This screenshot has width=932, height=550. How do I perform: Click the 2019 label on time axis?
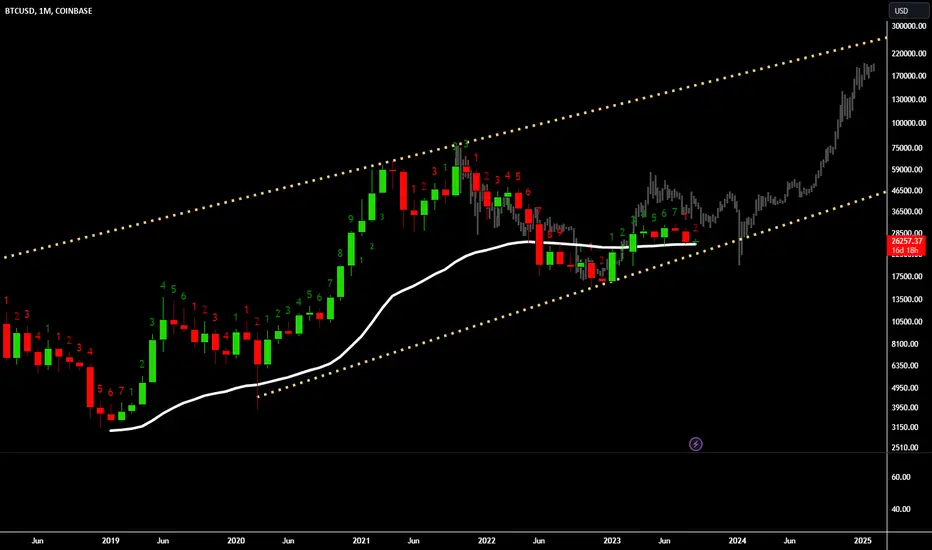click(x=111, y=540)
